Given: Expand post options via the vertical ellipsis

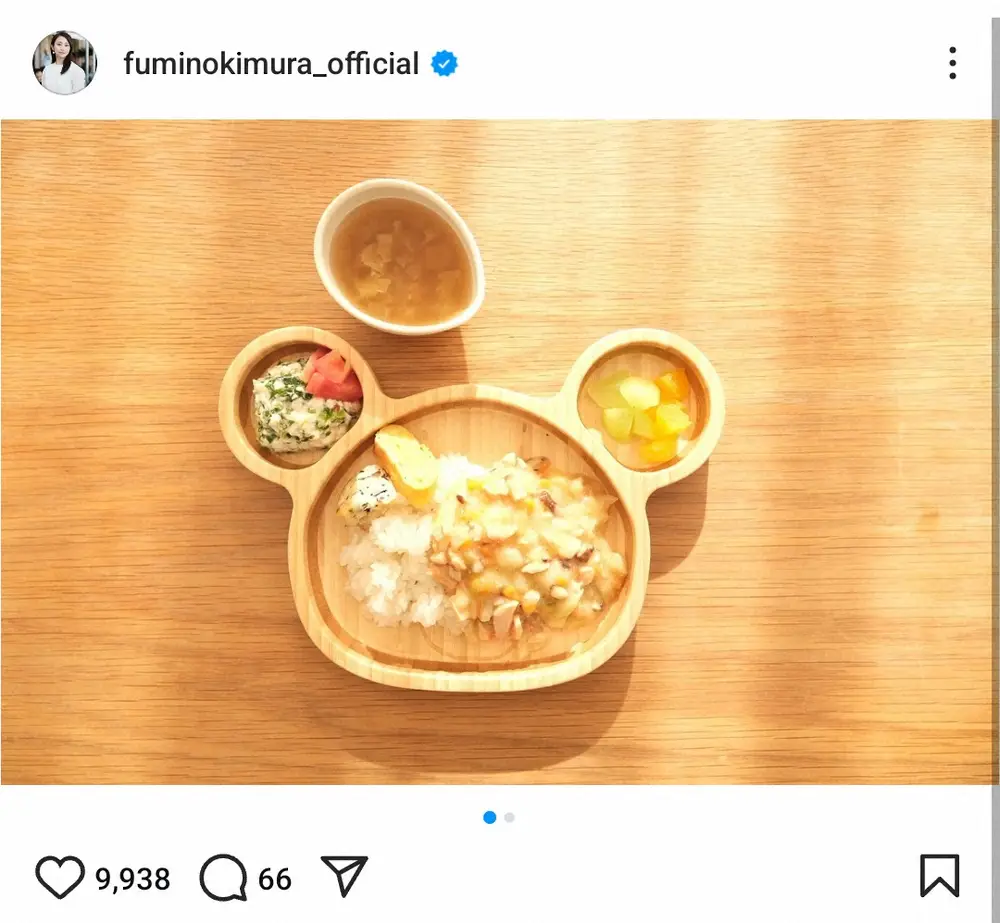Looking at the screenshot, I should point(952,63).
